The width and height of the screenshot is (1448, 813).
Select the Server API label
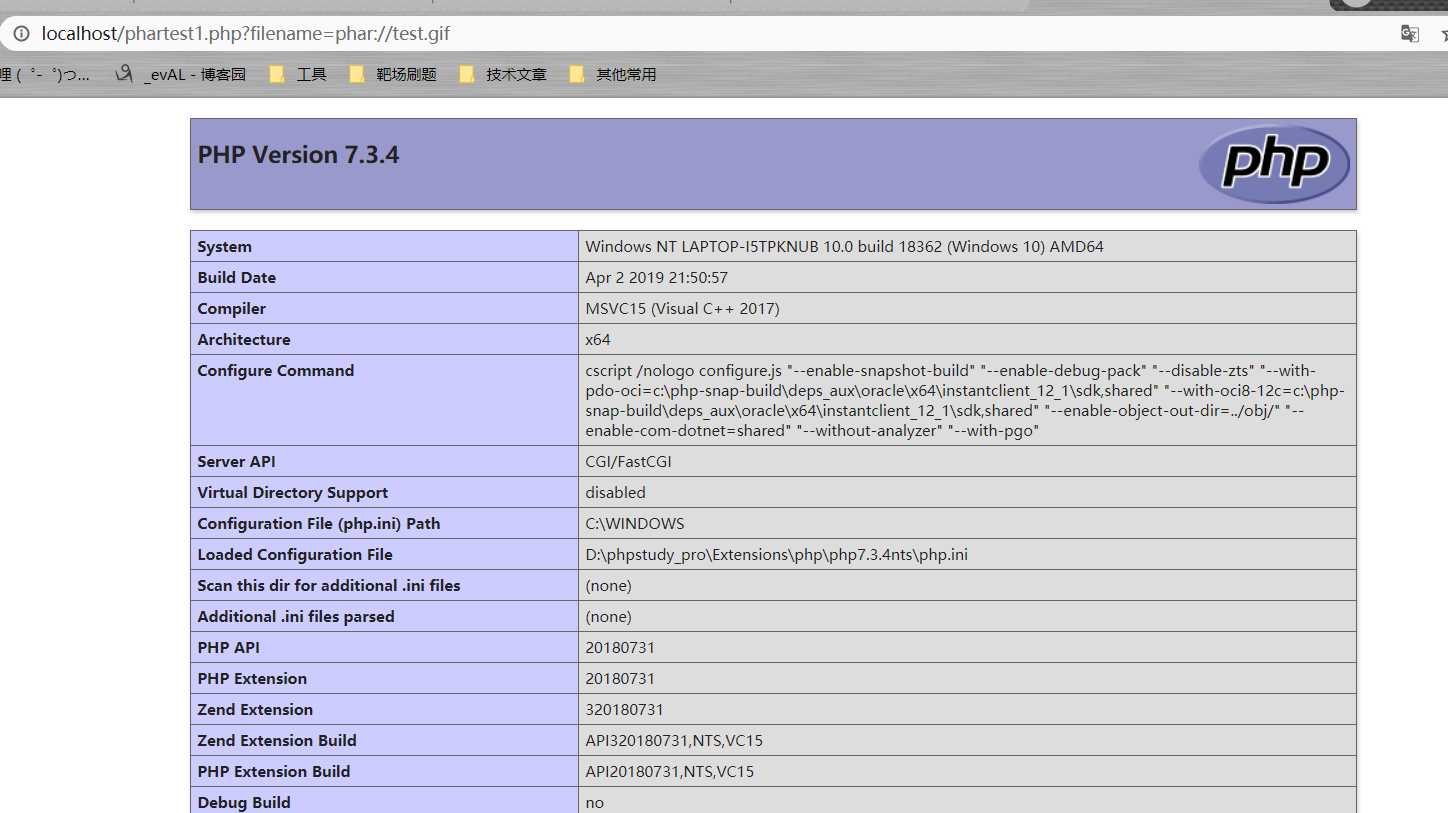236,462
